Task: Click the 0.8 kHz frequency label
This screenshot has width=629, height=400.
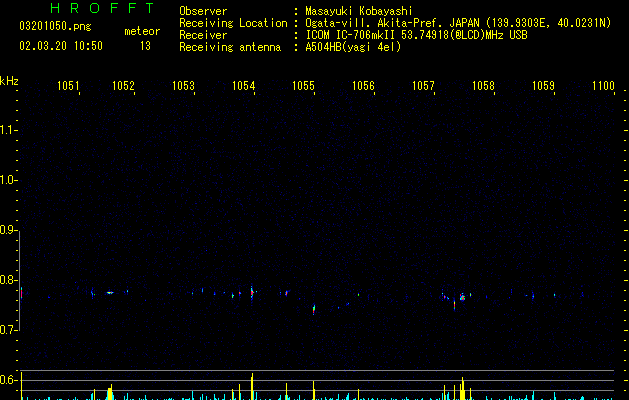Action: tap(7, 280)
